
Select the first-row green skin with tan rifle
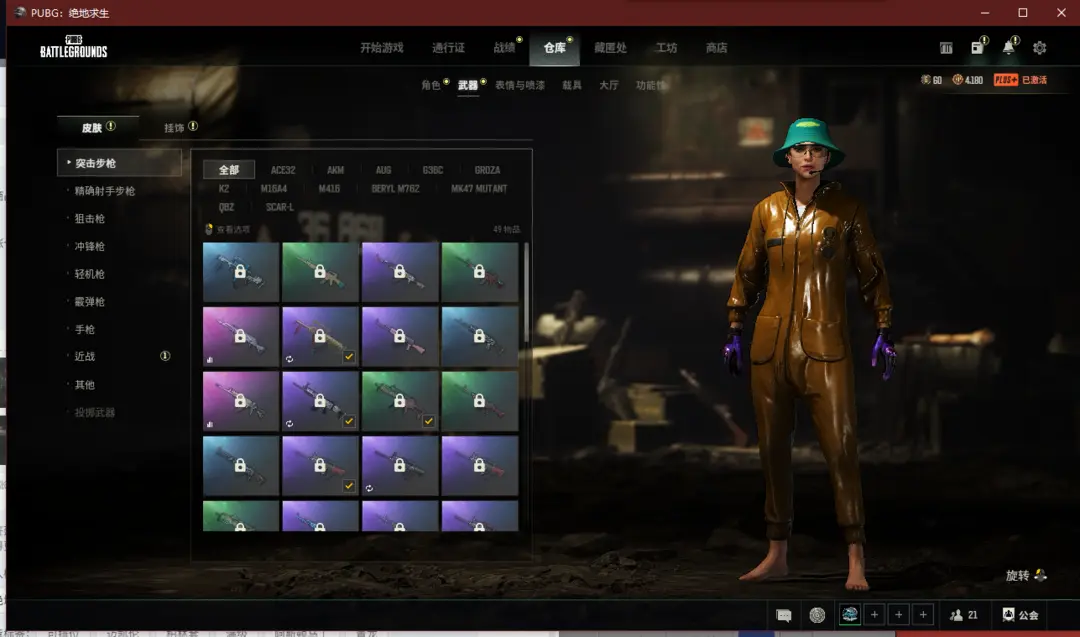tap(320, 272)
